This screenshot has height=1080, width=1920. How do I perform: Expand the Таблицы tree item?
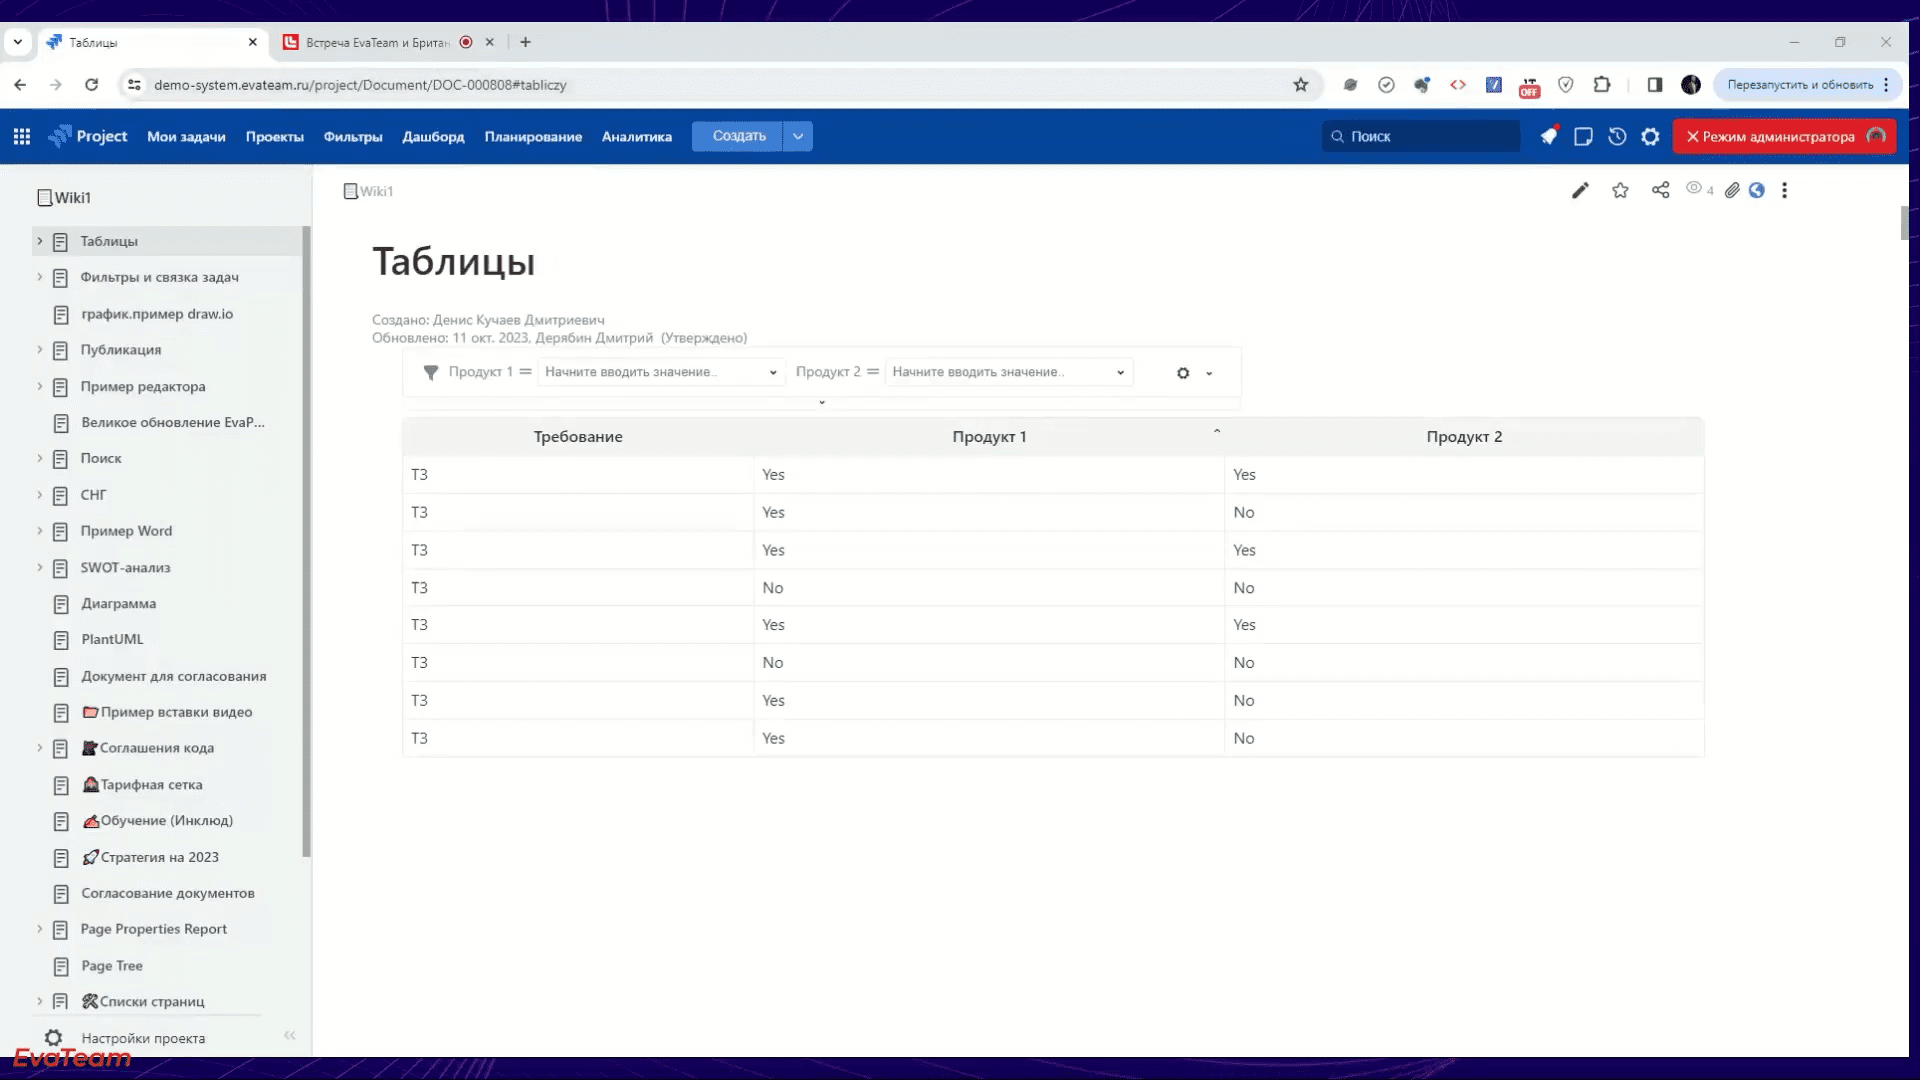pyautogui.click(x=40, y=241)
